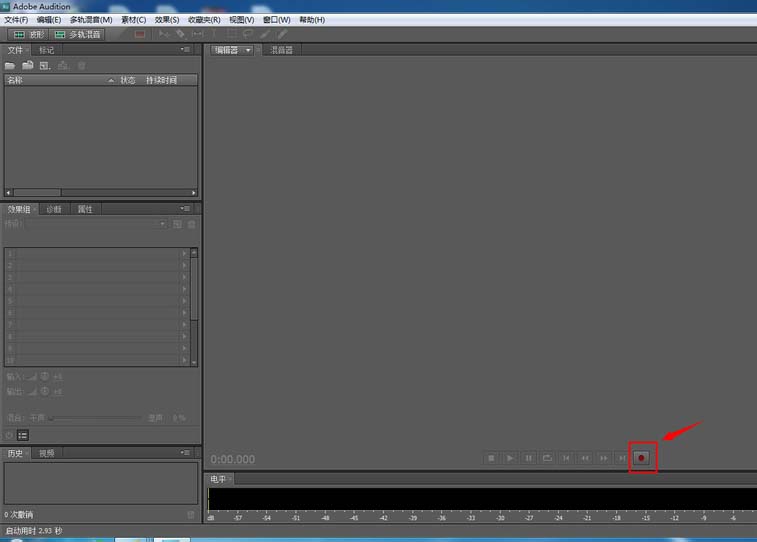
Task: Jump to previous marker button
Action: click(566, 458)
